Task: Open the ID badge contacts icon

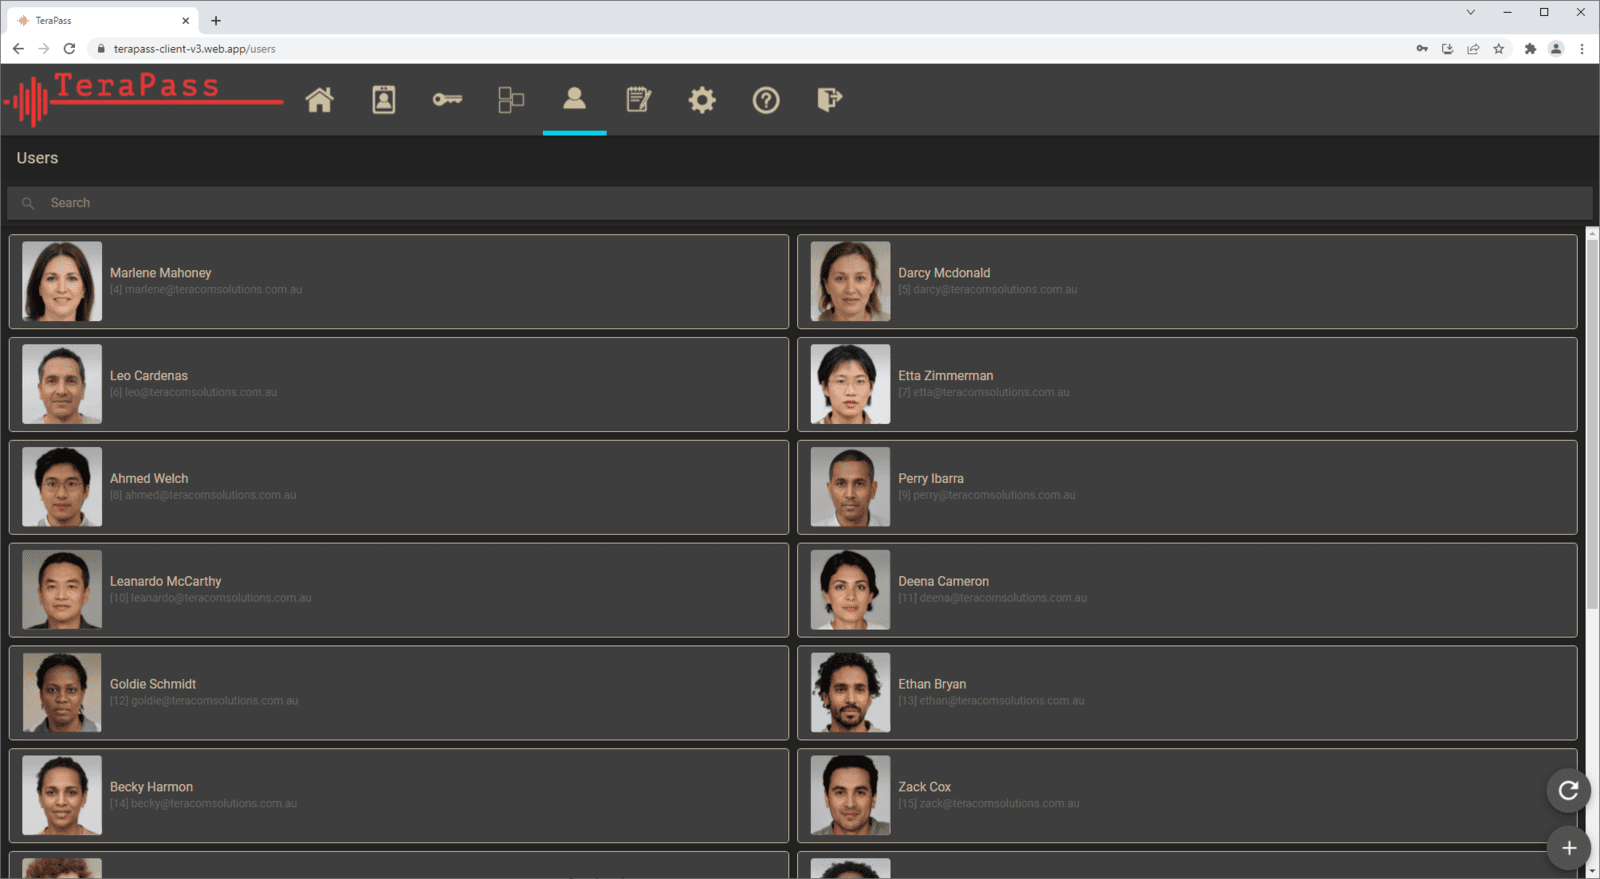Action: pos(384,99)
